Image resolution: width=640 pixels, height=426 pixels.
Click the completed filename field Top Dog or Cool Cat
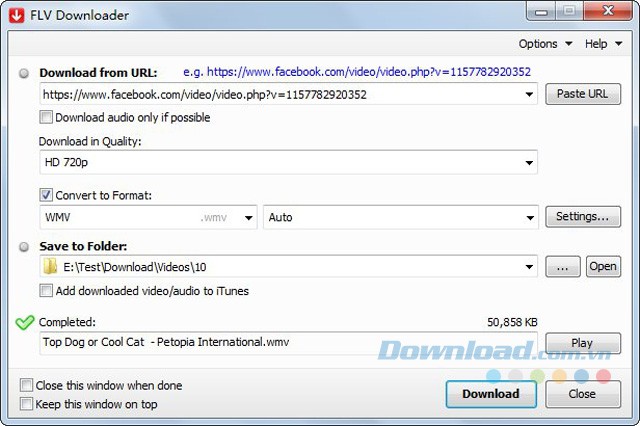[x=289, y=343]
